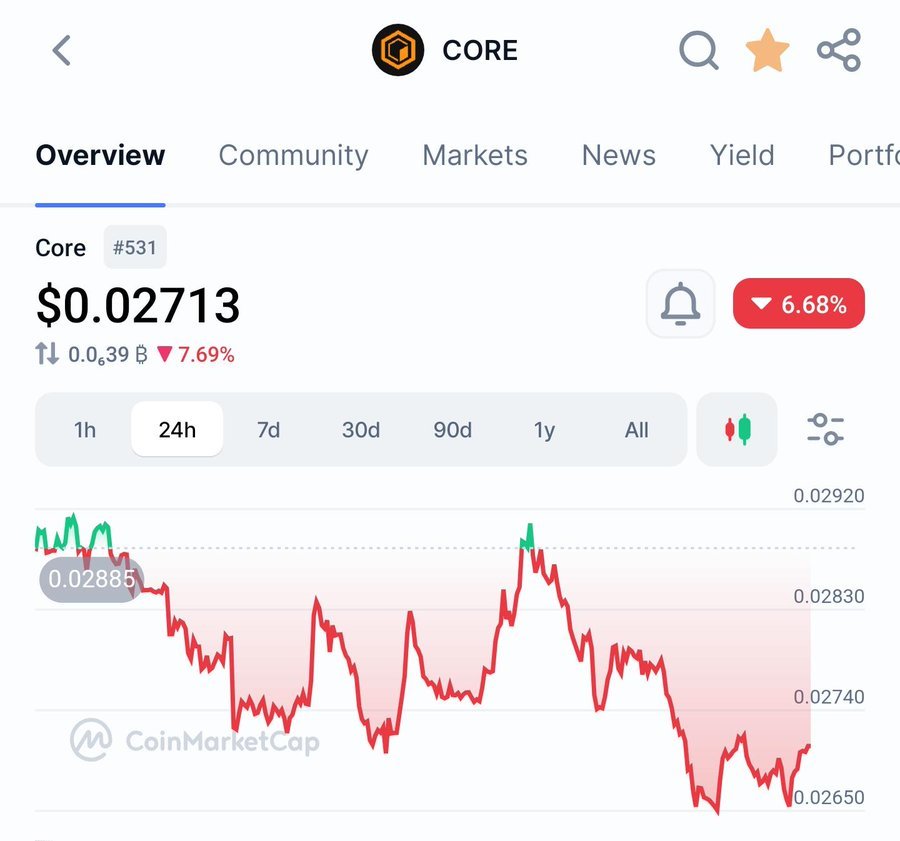
Task: Tap the share icon
Action: tap(838, 50)
